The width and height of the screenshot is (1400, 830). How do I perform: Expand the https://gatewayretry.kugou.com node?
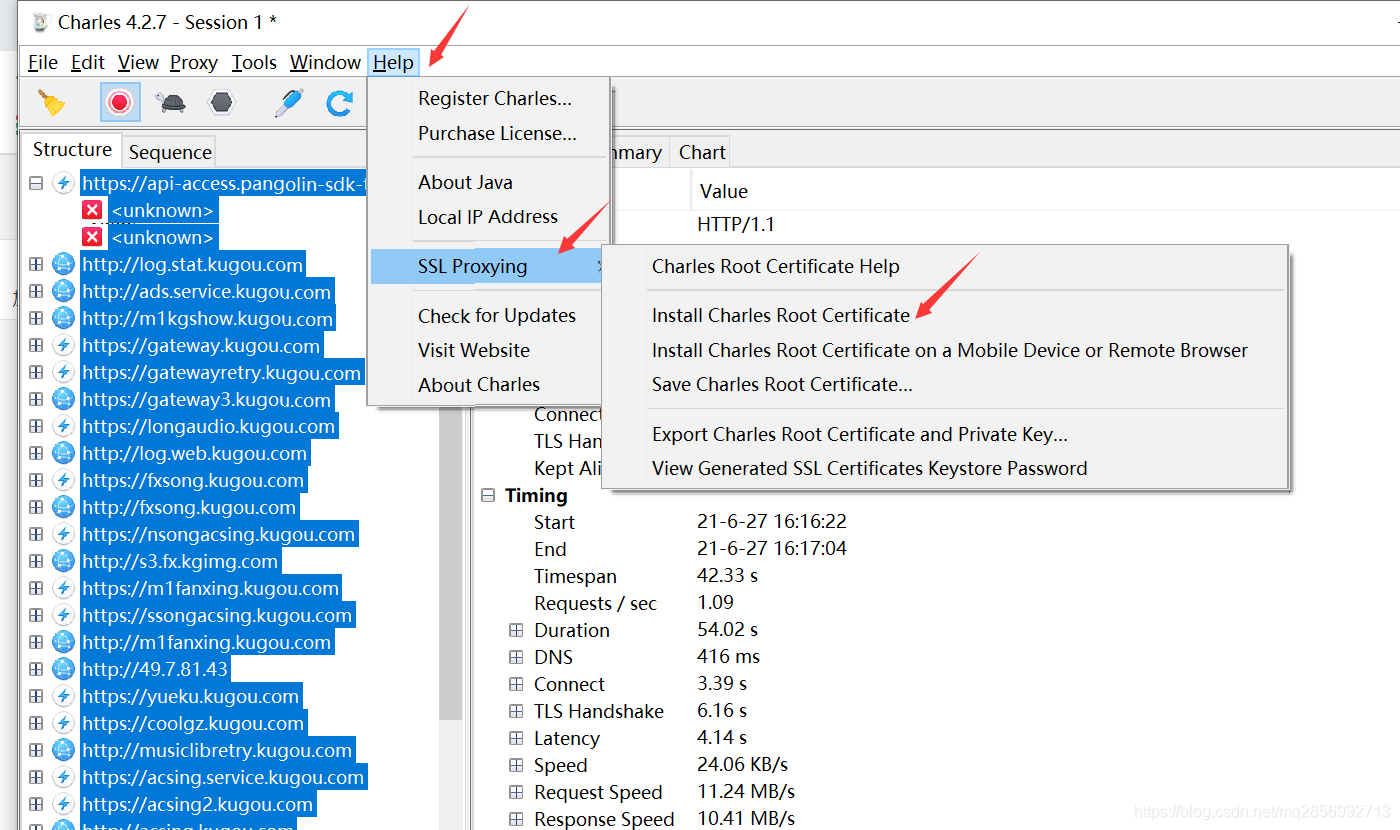pyautogui.click(x=36, y=372)
